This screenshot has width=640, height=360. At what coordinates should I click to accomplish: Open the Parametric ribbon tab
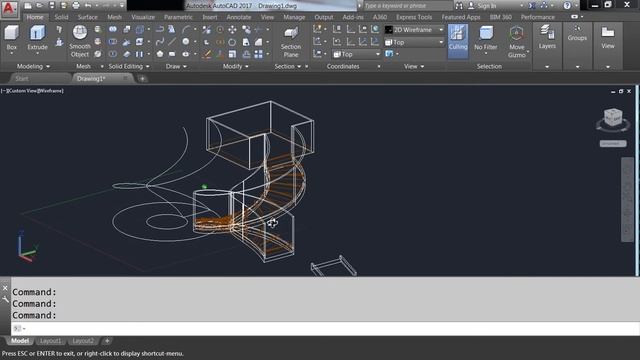point(178,17)
